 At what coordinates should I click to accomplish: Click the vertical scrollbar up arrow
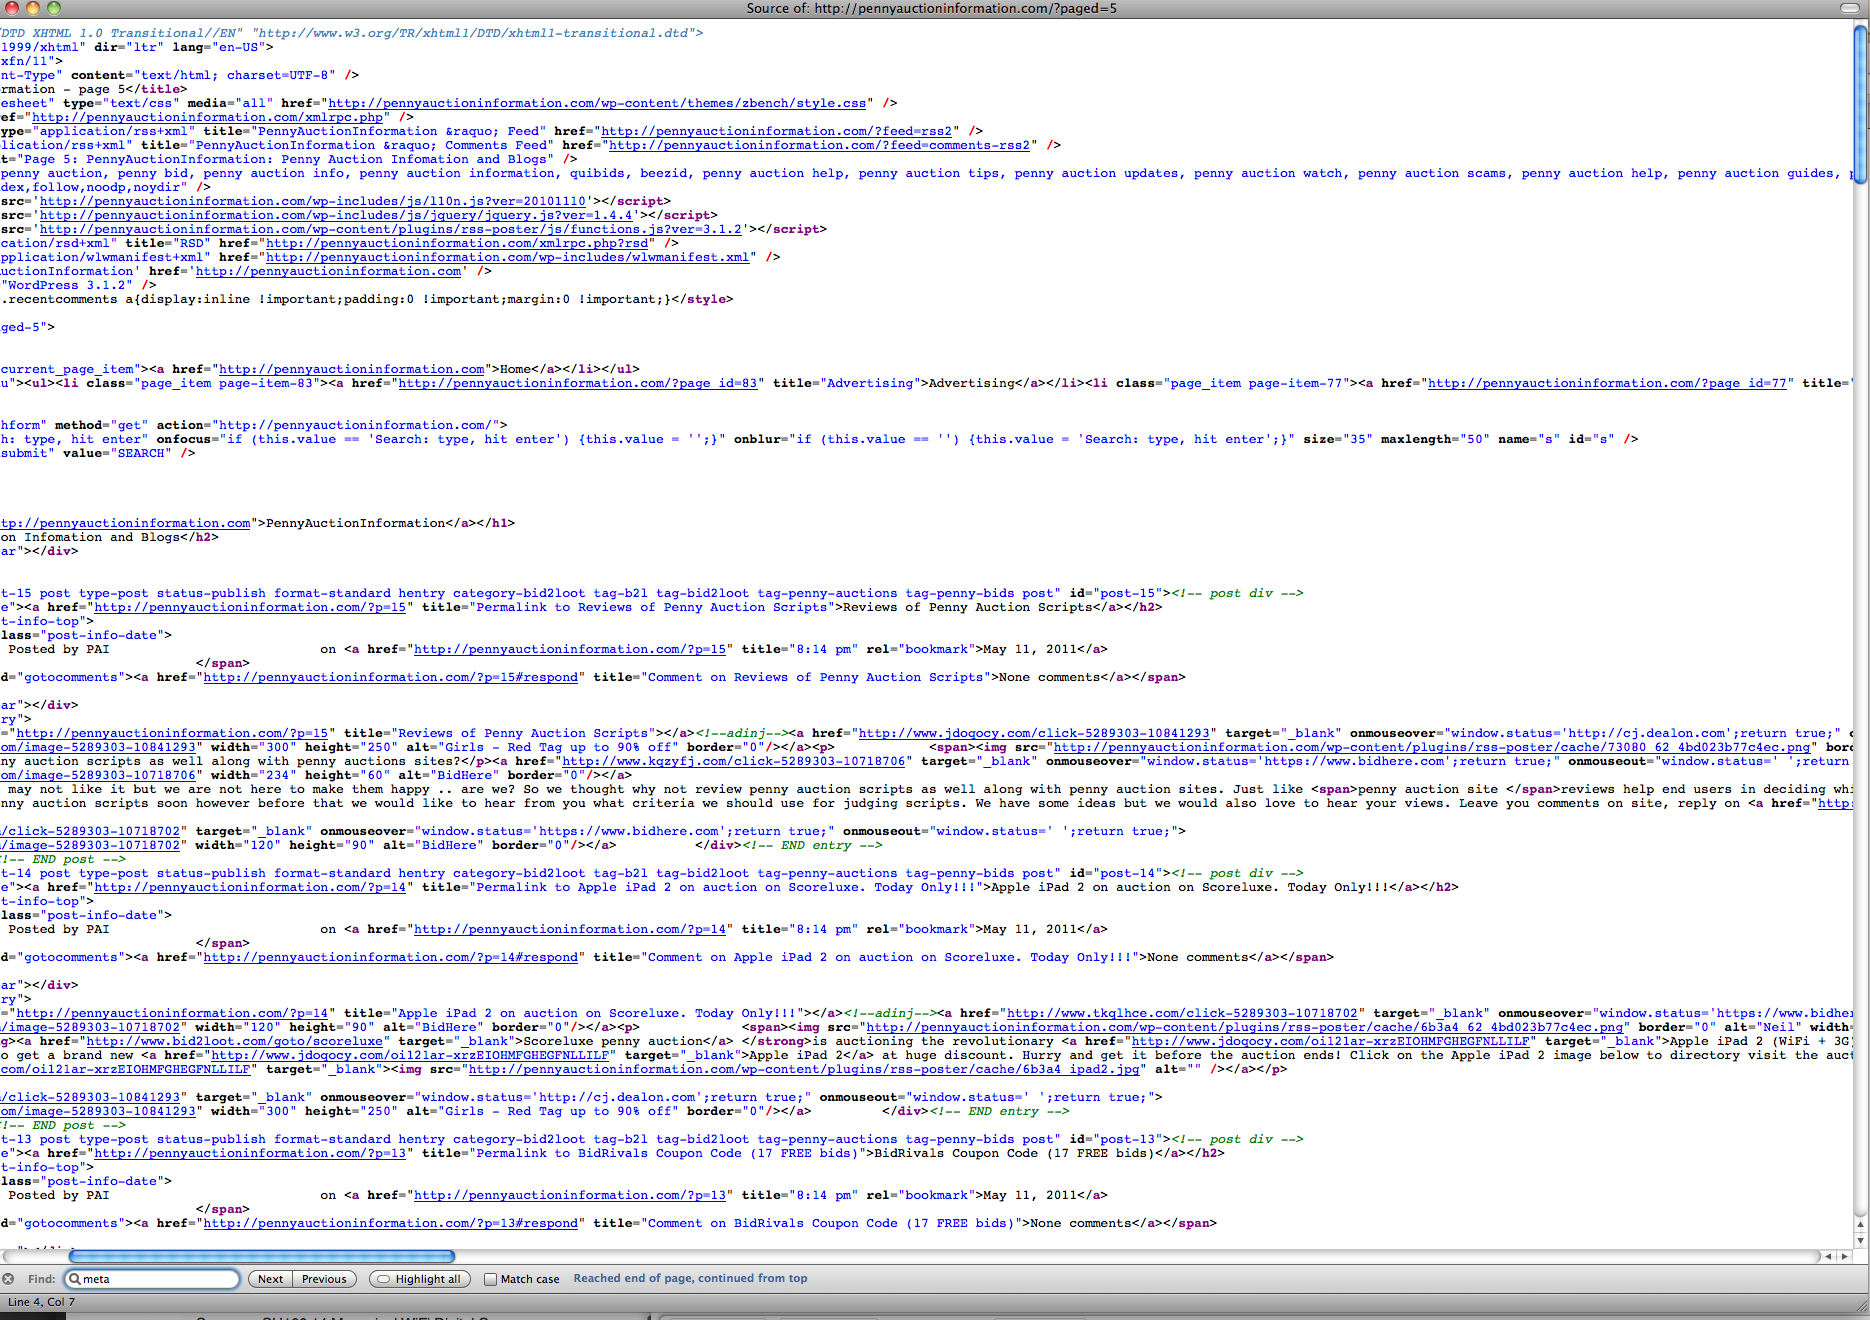[x=1861, y=1224]
